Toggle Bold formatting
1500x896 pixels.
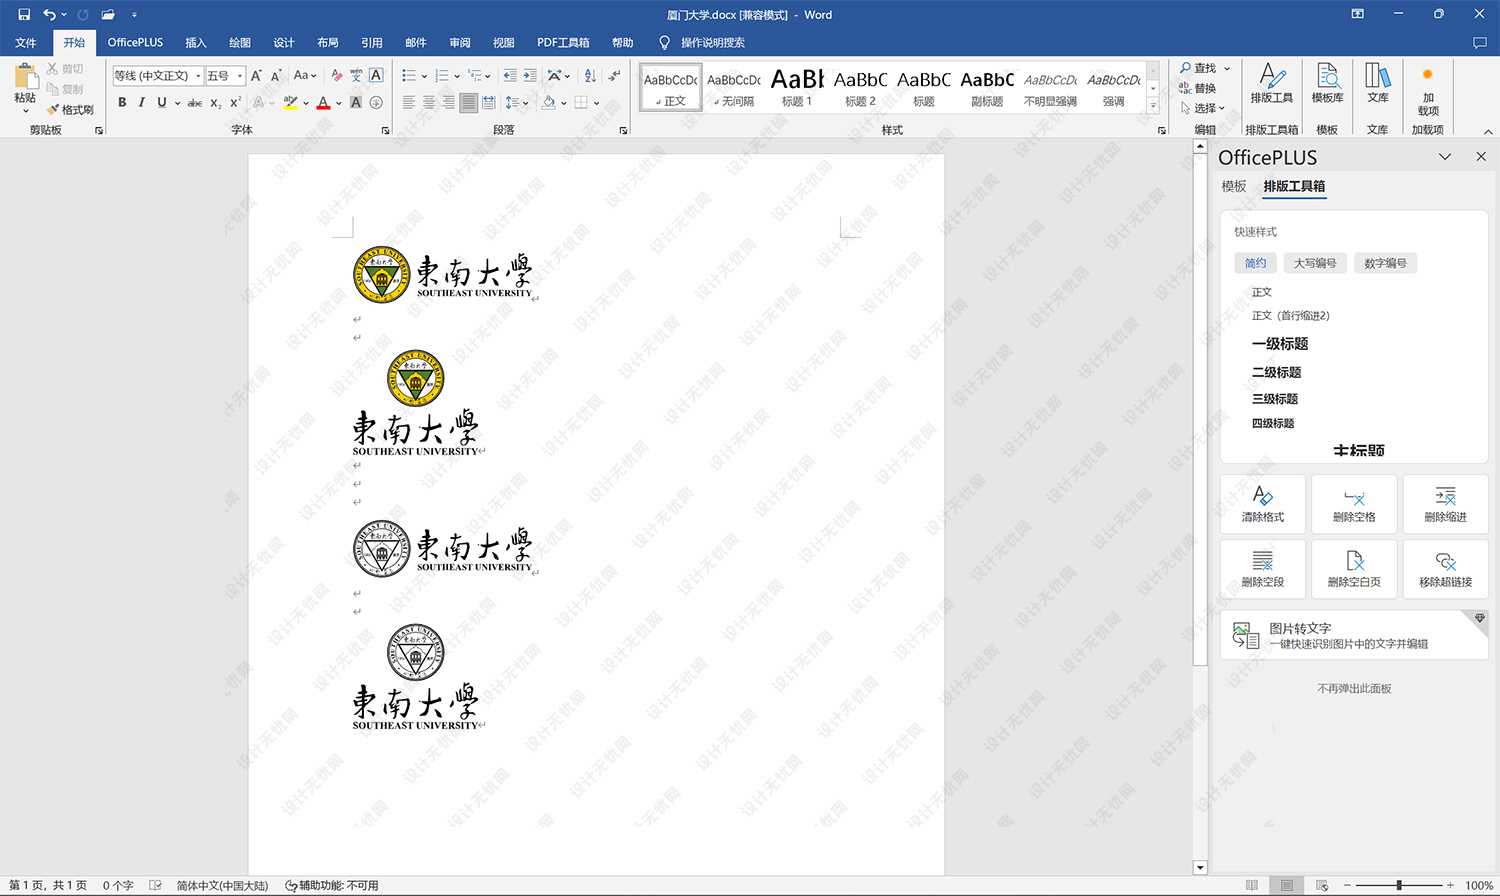(x=122, y=102)
